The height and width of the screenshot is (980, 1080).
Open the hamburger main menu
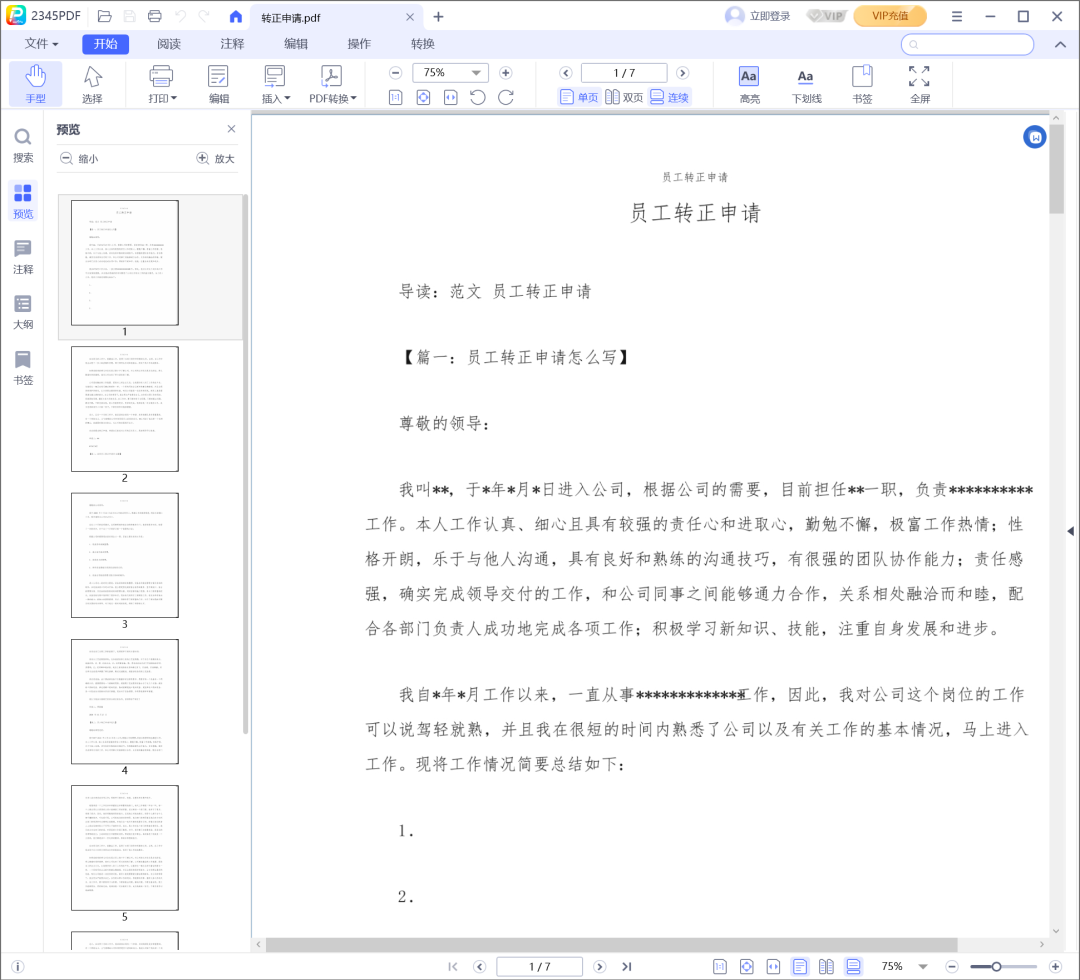pyautogui.click(x=957, y=16)
